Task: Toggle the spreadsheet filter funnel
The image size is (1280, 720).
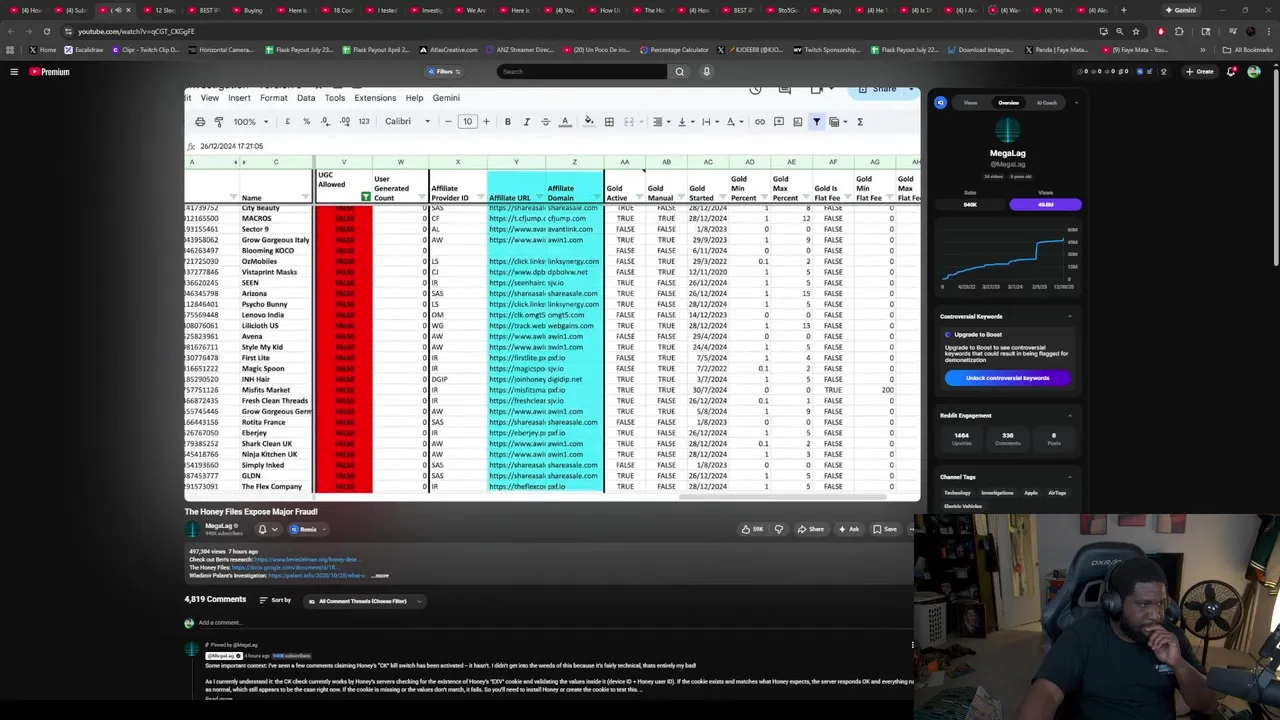Action: tap(817, 122)
